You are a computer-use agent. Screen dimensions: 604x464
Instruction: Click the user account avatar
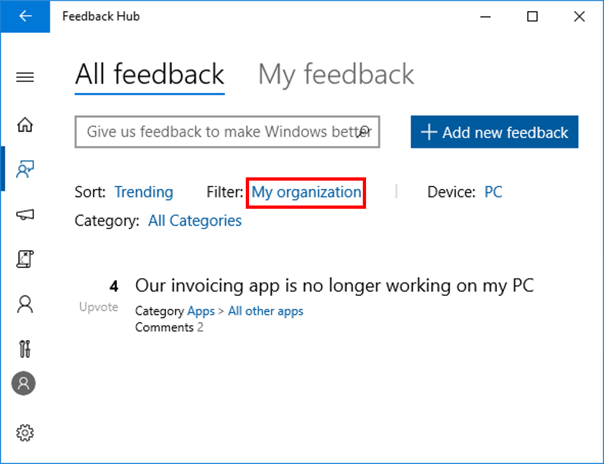[24, 383]
